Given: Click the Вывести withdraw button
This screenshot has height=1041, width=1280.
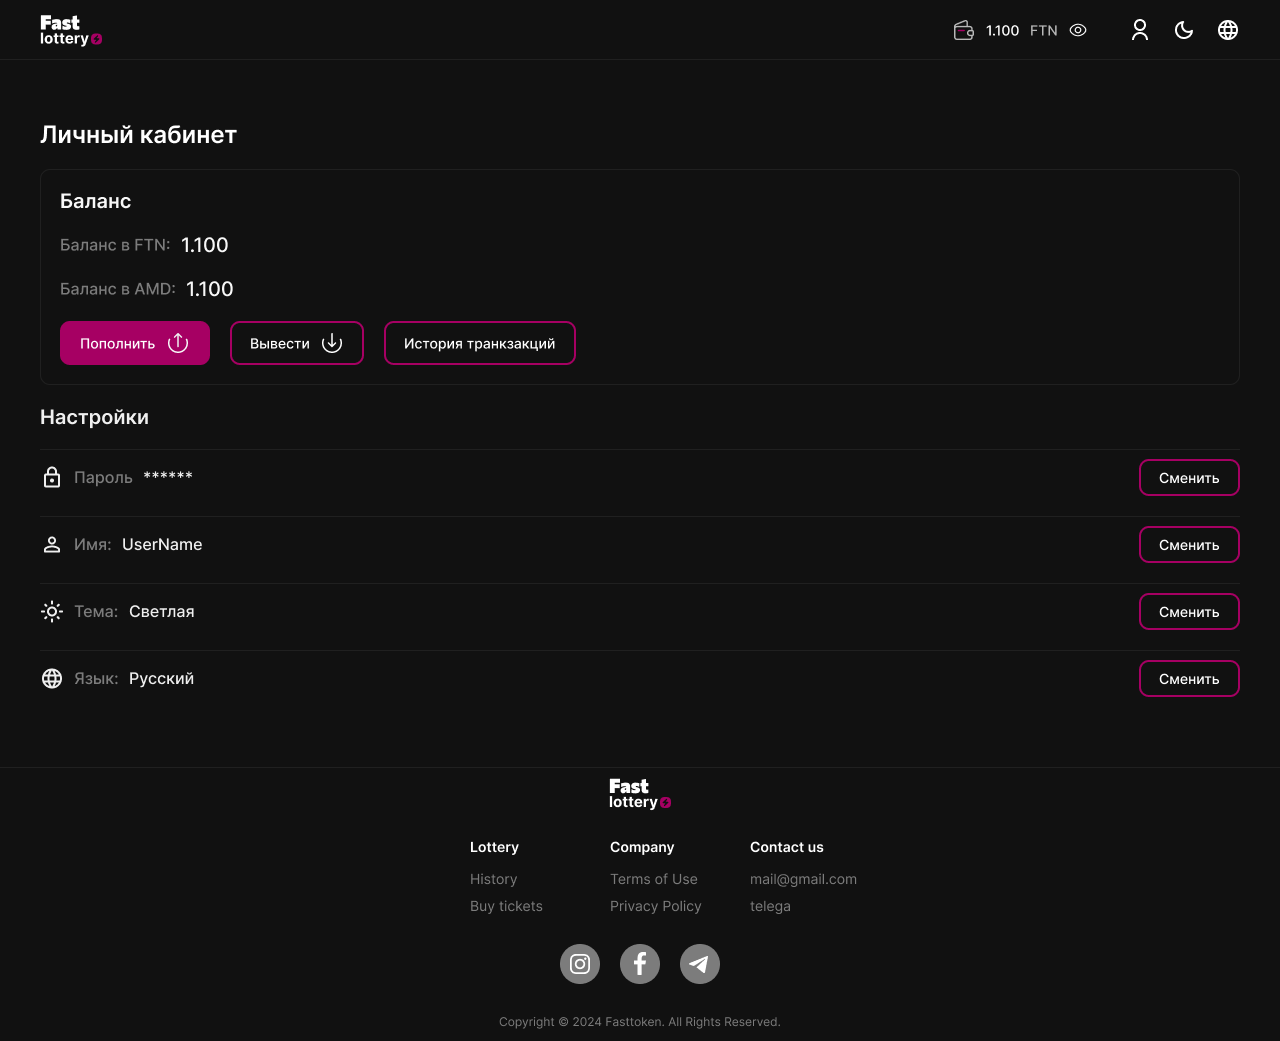Looking at the screenshot, I should tap(297, 343).
